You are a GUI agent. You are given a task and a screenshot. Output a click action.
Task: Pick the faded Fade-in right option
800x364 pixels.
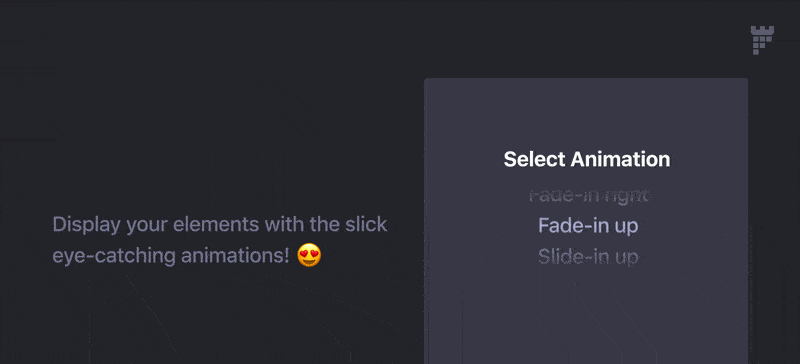pyautogui.click(x=588, y=195)
